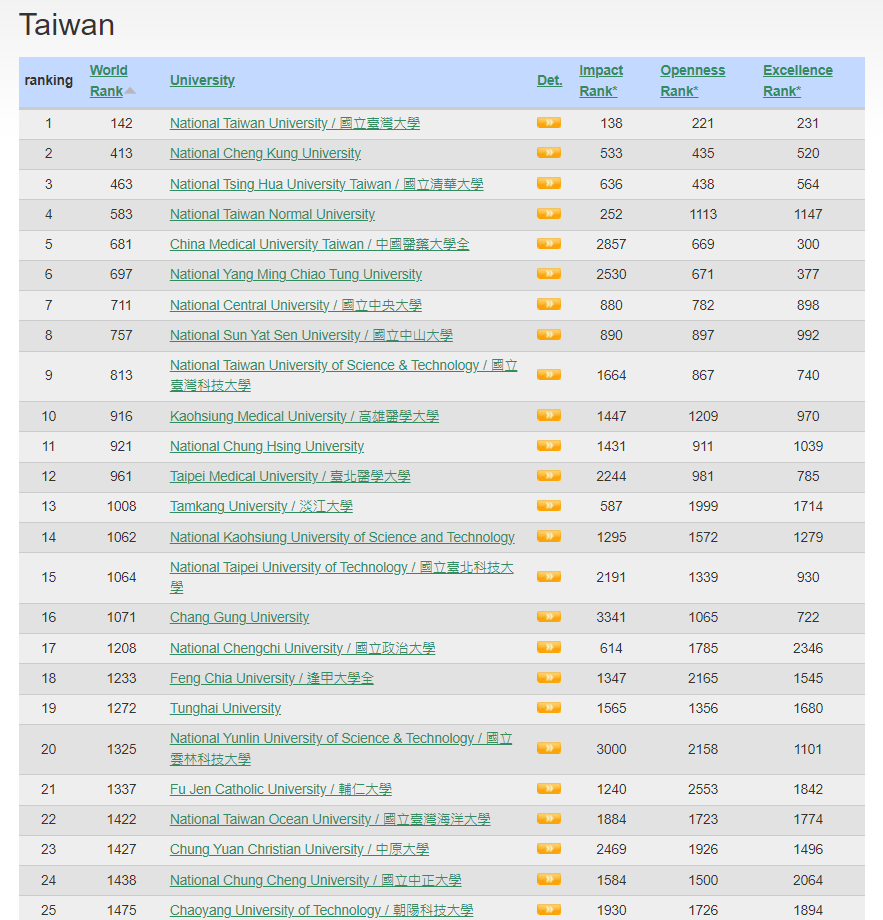Open National Kaohsiung University of Science and Technology link

342,537
